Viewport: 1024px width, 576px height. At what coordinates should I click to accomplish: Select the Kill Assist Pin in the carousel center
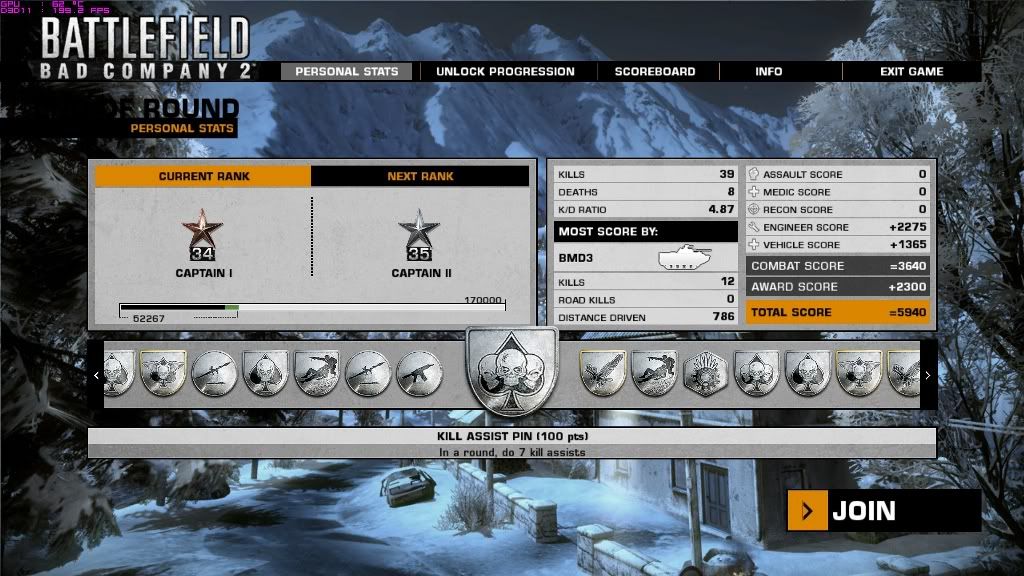coord(508,375)
